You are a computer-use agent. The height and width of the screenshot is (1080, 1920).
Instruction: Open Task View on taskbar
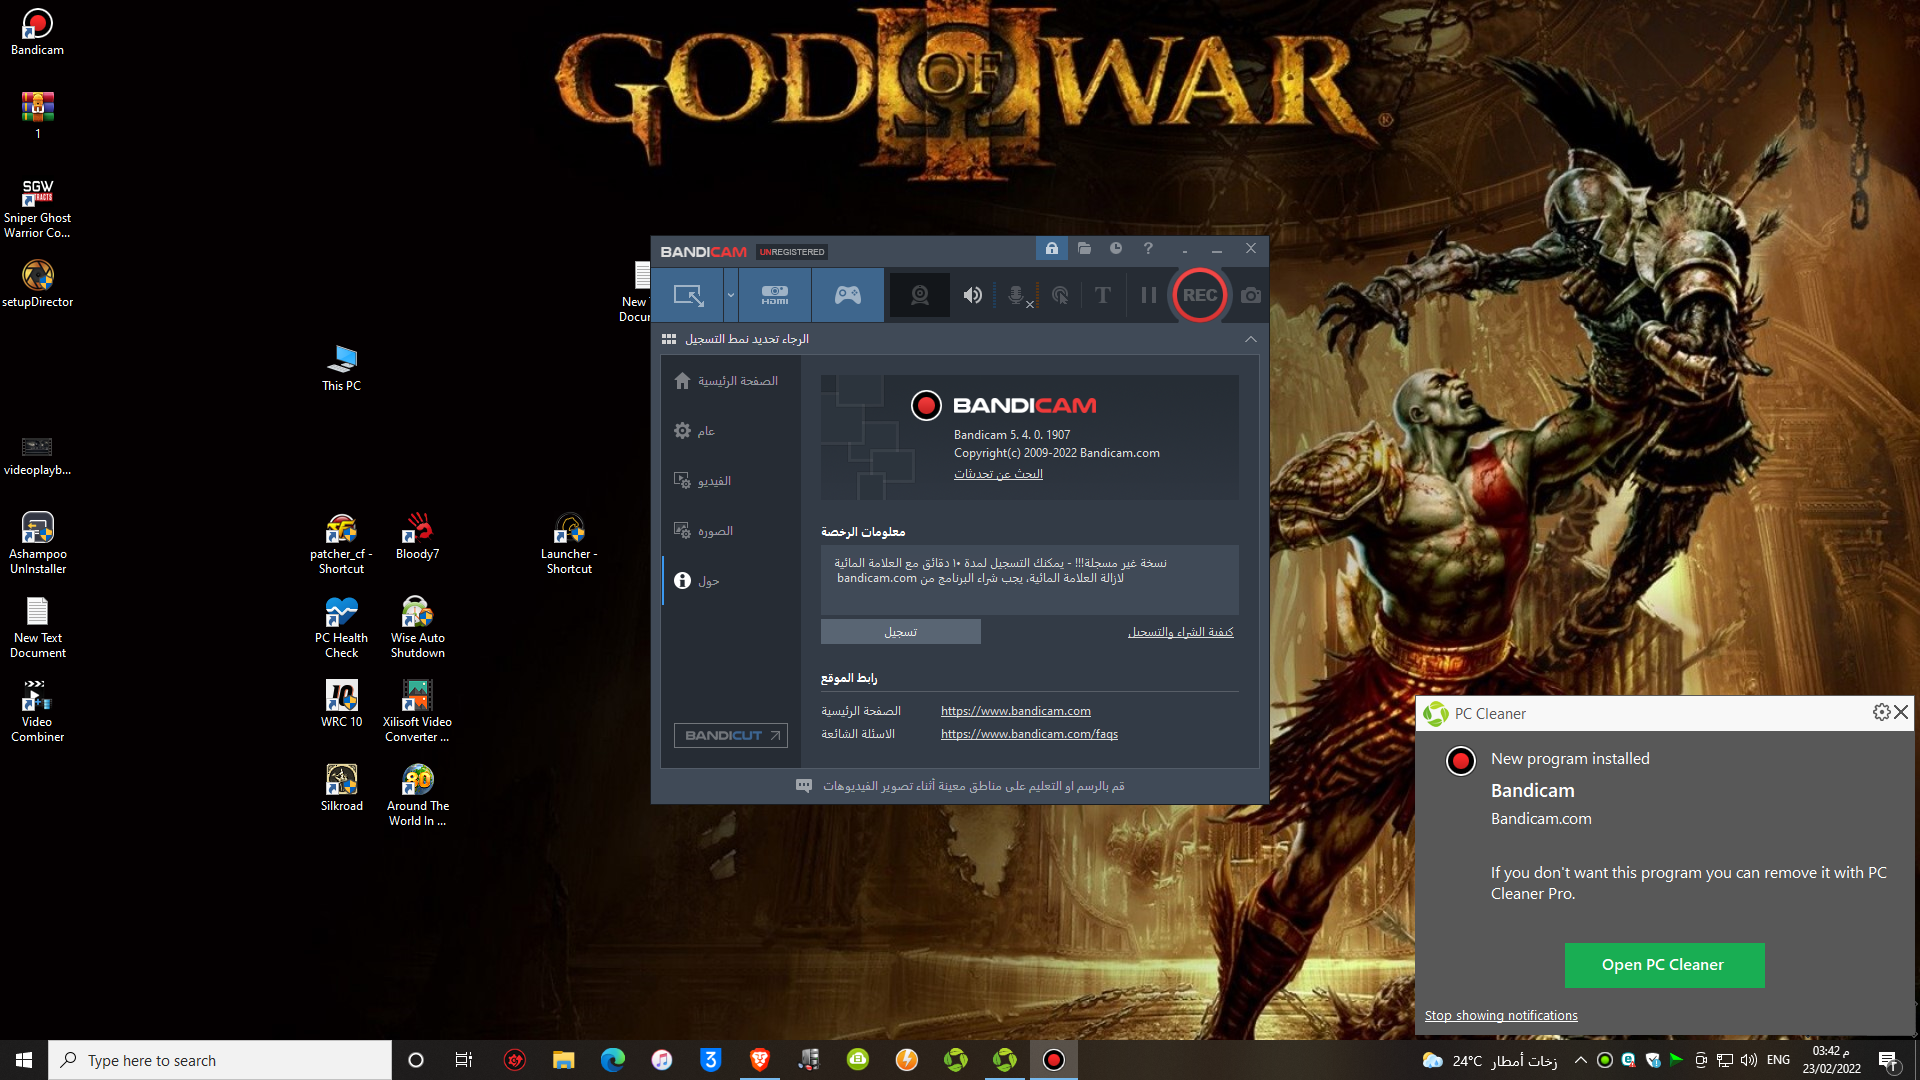[464, 1060]
